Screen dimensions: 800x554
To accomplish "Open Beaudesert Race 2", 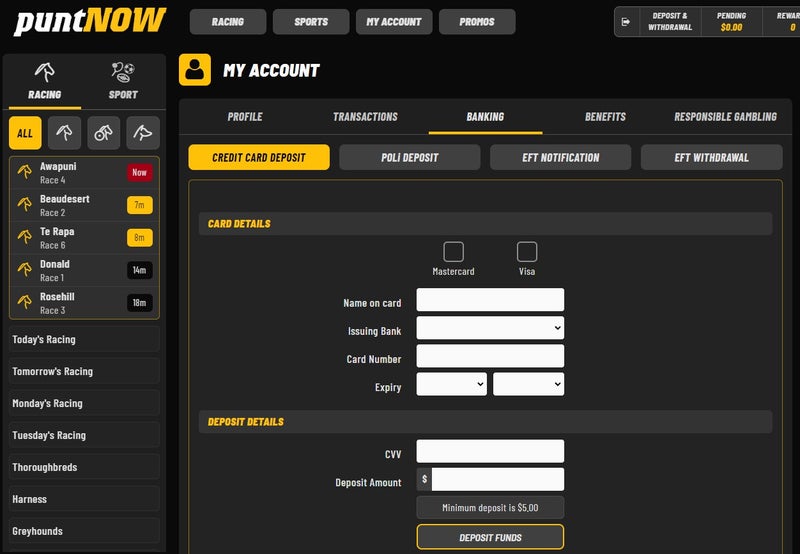I will [84, 205].
